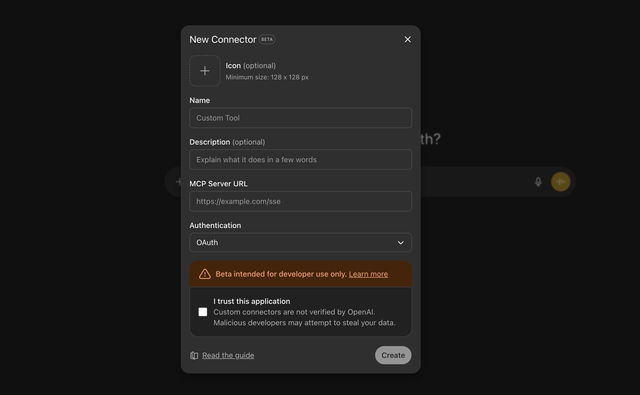Click the microphone dictation icon in background
Screen dimensions: 640x395
tap(538, 182)
